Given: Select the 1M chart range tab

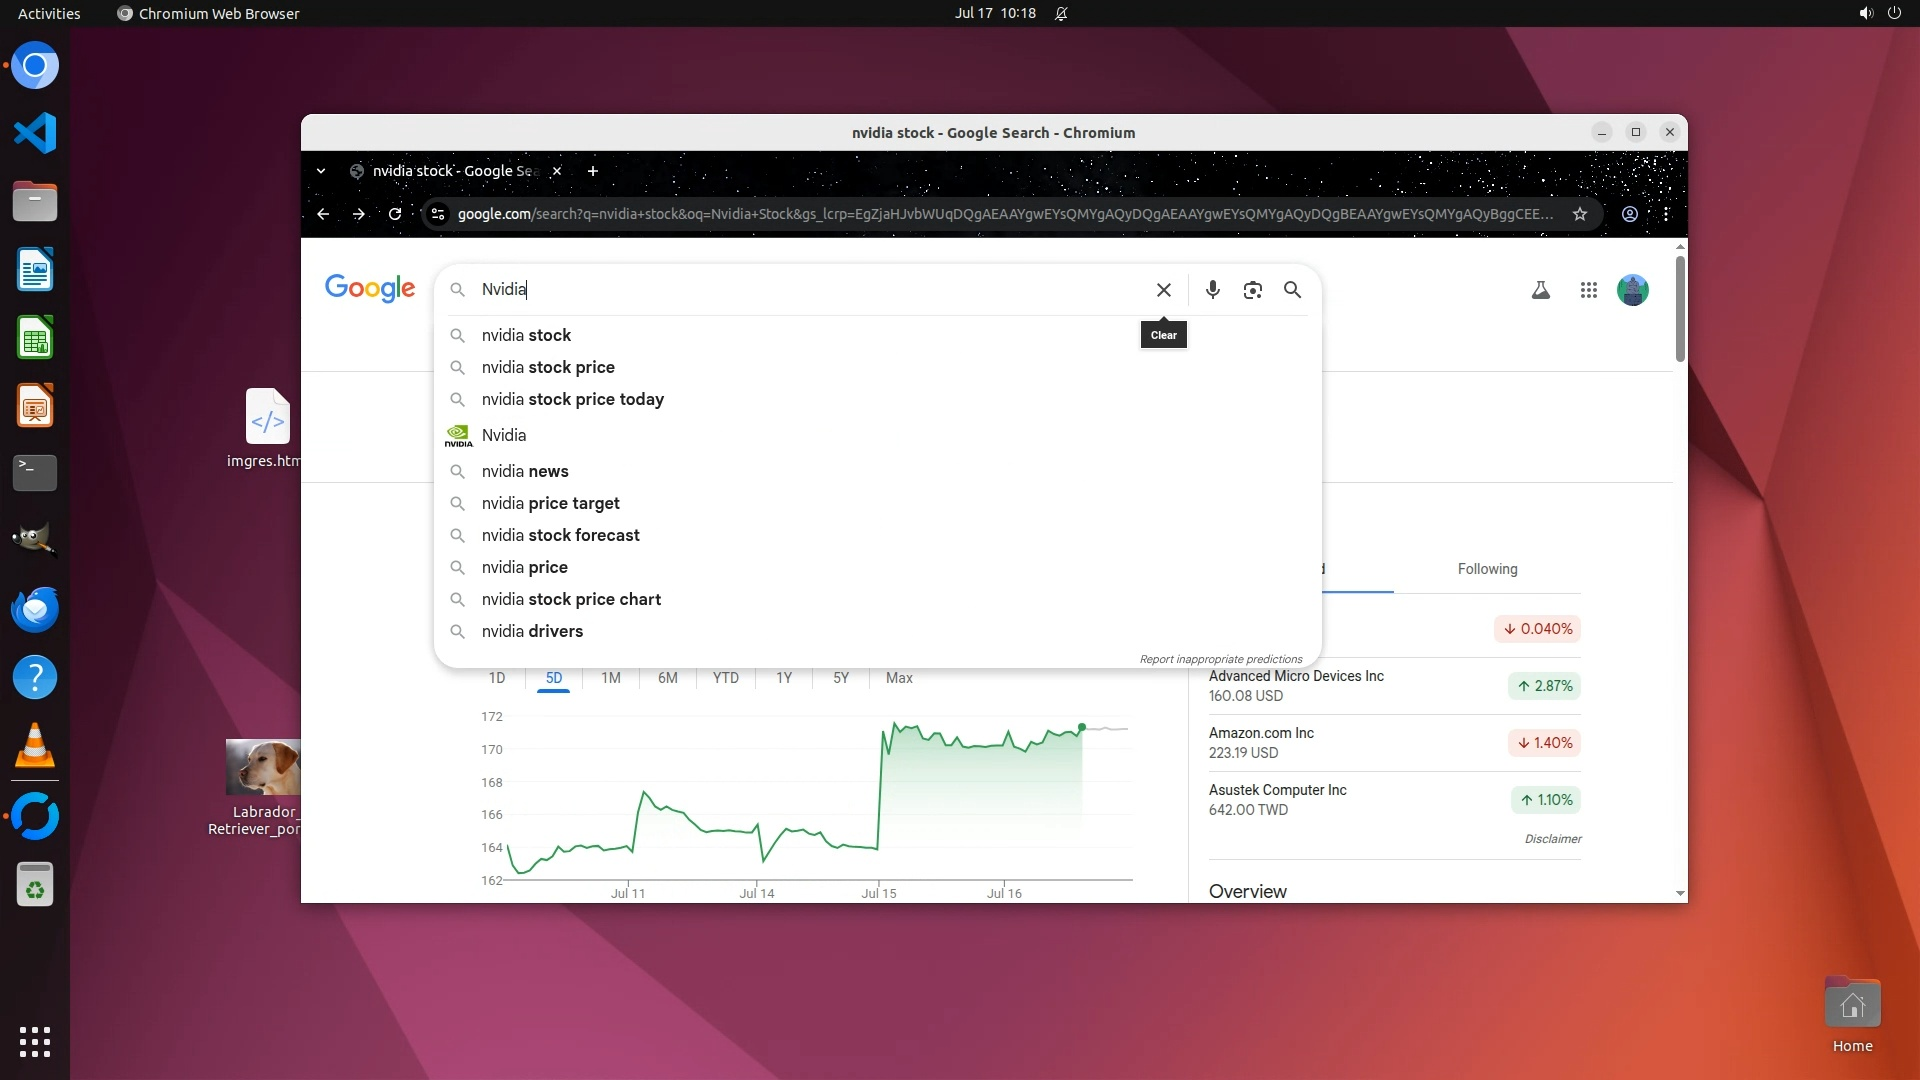Looking at the screenshot, I should (x=611, y=678).
